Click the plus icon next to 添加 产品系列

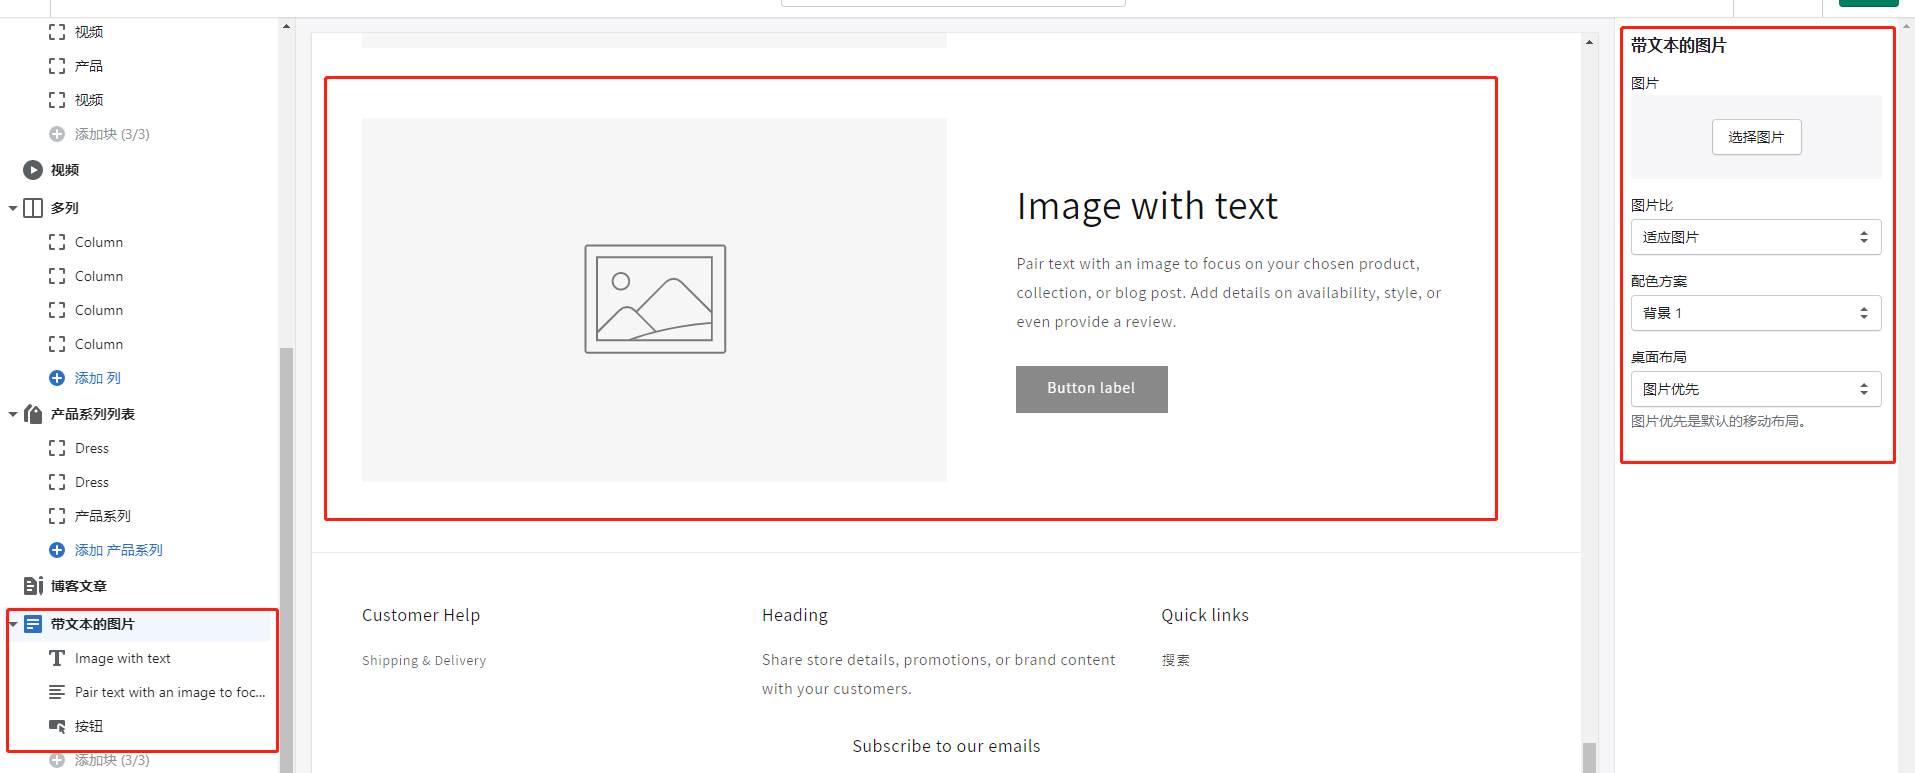[57, 550]
